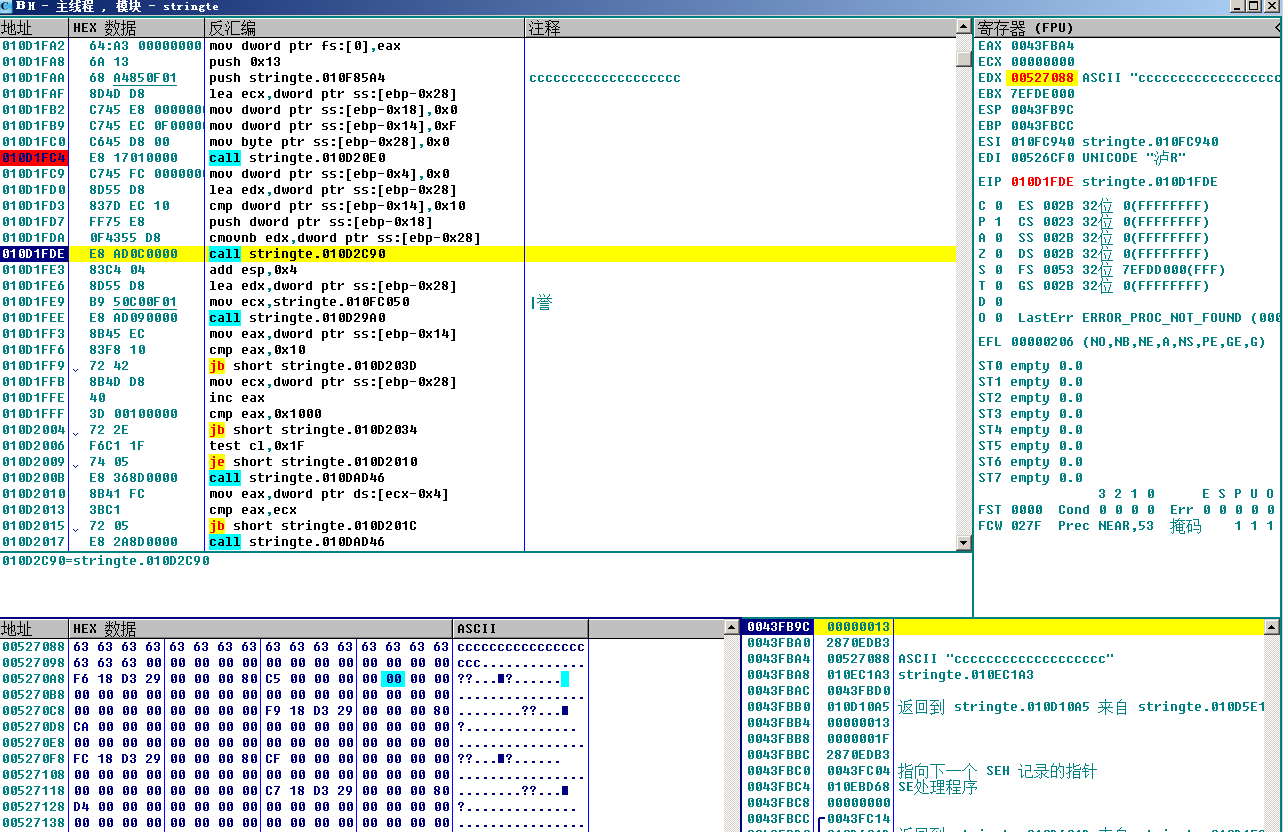This screenshot has width=1283, height=832.
Task: Select the jb short stringte.010D203D instruction
Action: point(313,366)
